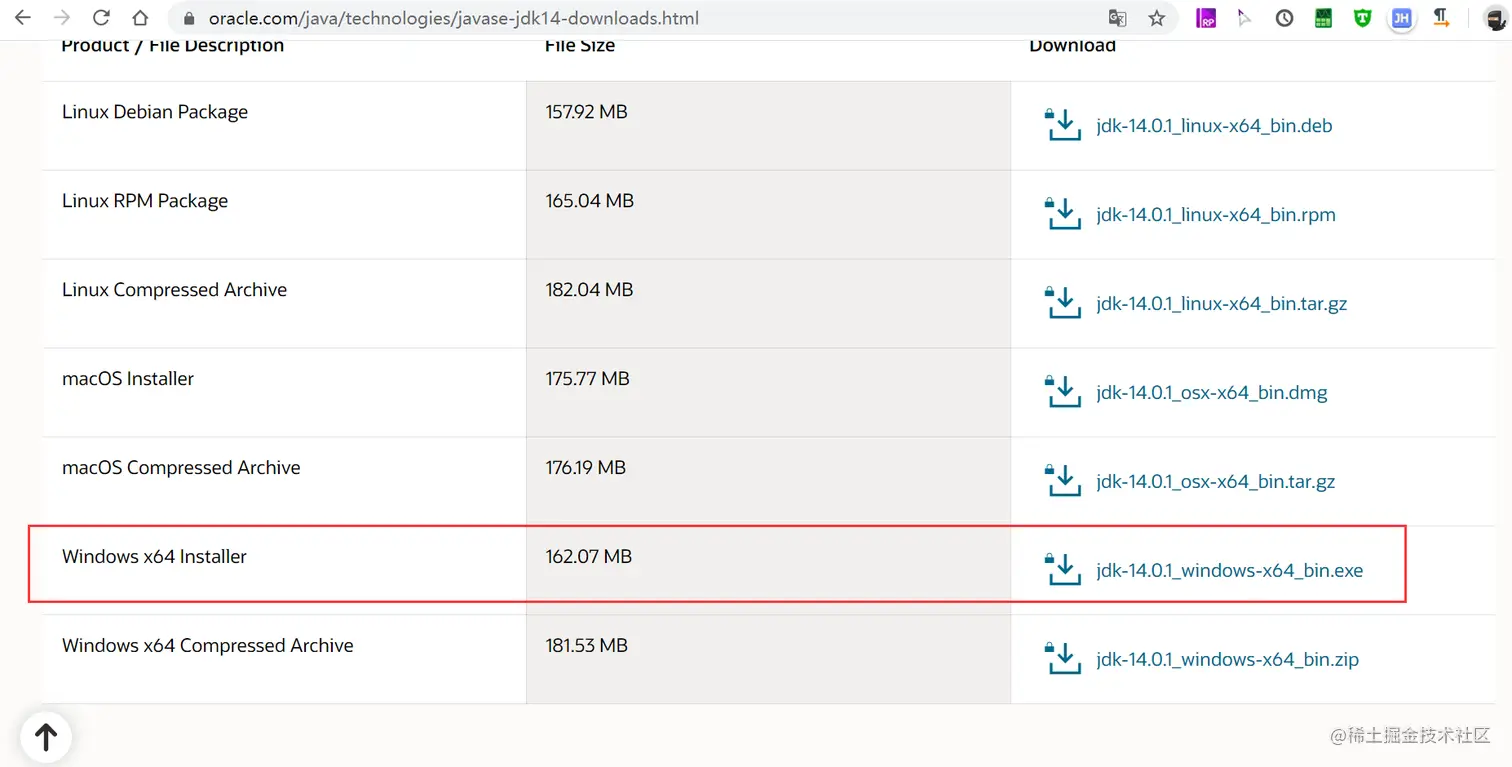
Task: Click download icon beside windows-x64_bin.zip
Action: 1063,659
